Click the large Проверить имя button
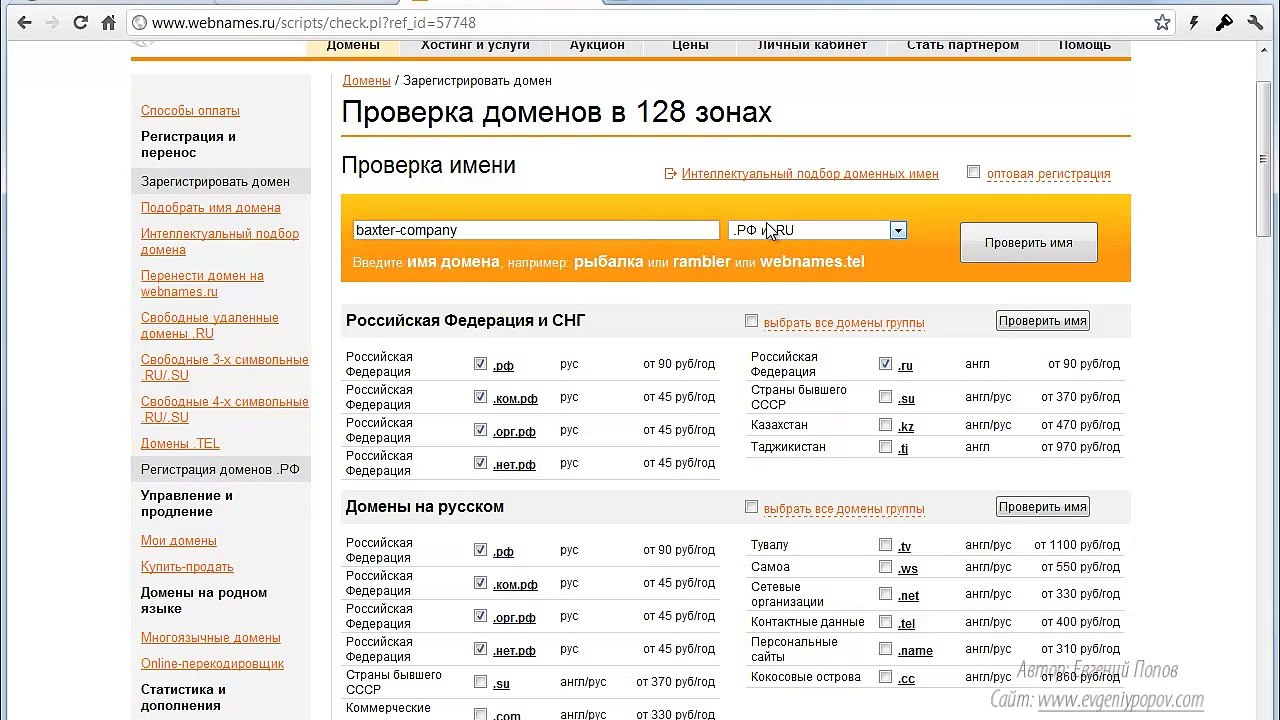This screenshot has height=720, width=1280. coord(1028,242)
